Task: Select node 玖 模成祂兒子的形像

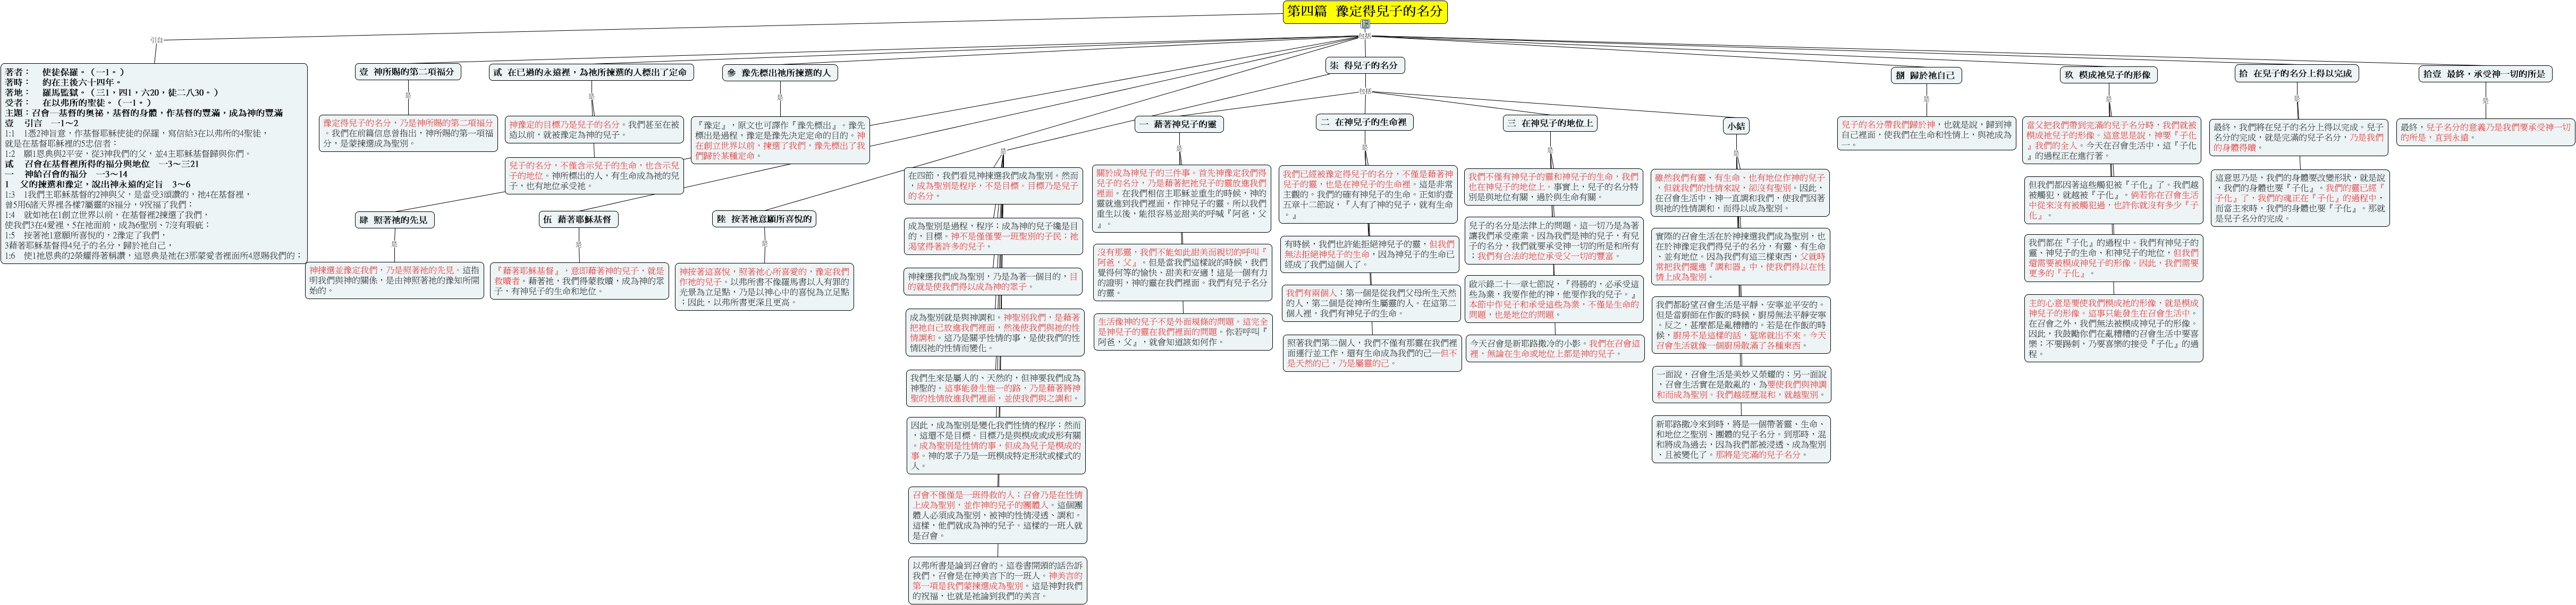Action: [2109, 75]
